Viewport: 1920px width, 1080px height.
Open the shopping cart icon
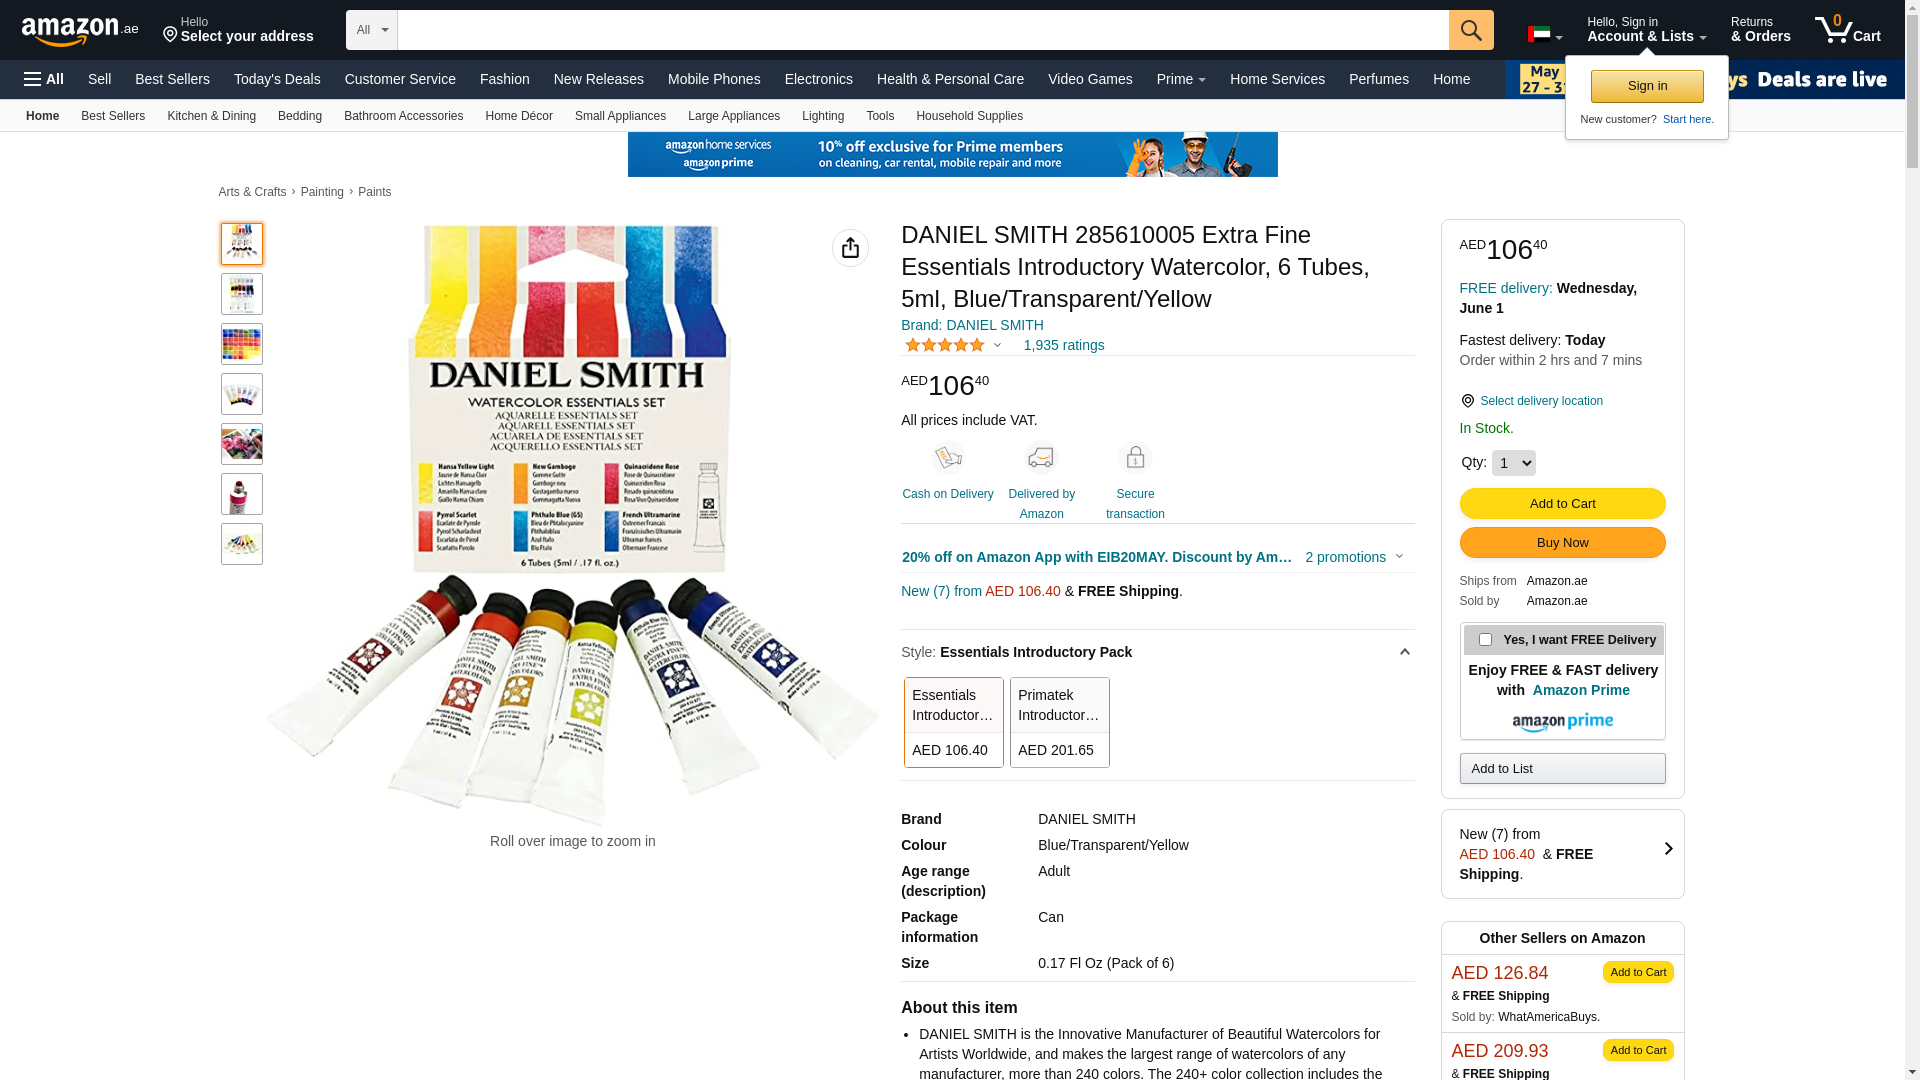(1848, 30)
